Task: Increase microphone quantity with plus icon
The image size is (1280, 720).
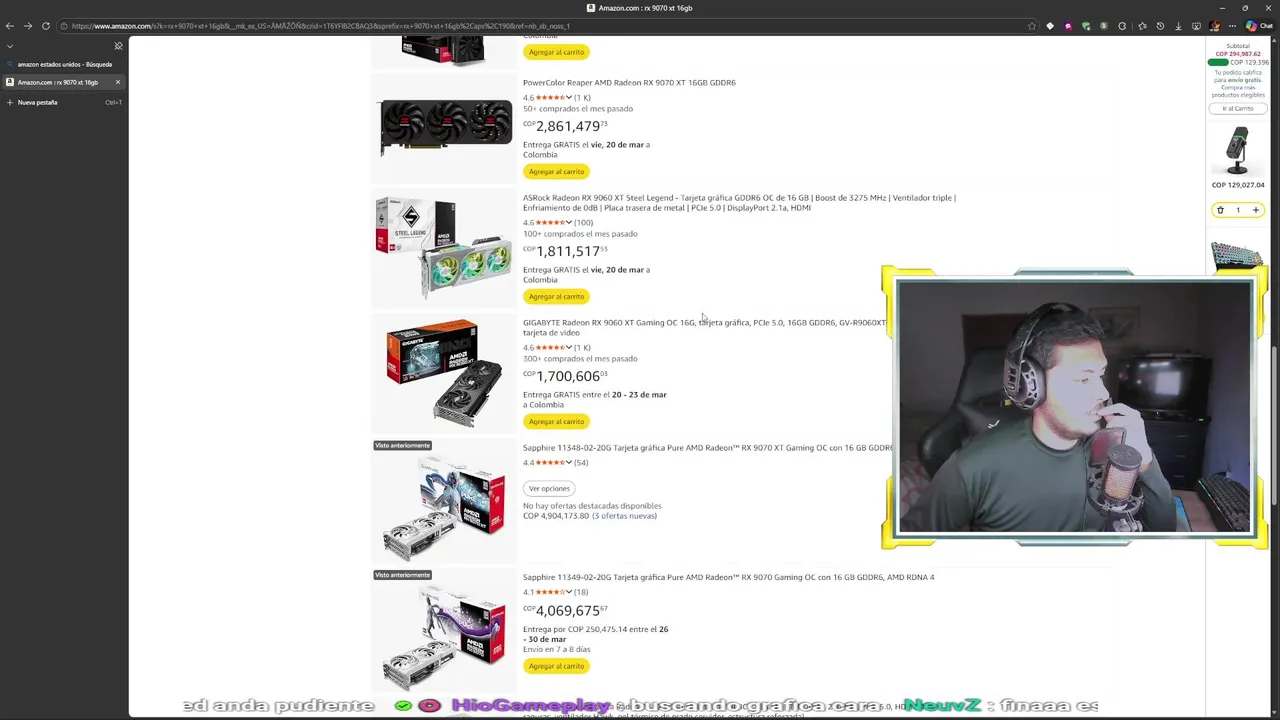Action: coord(1255,210)
